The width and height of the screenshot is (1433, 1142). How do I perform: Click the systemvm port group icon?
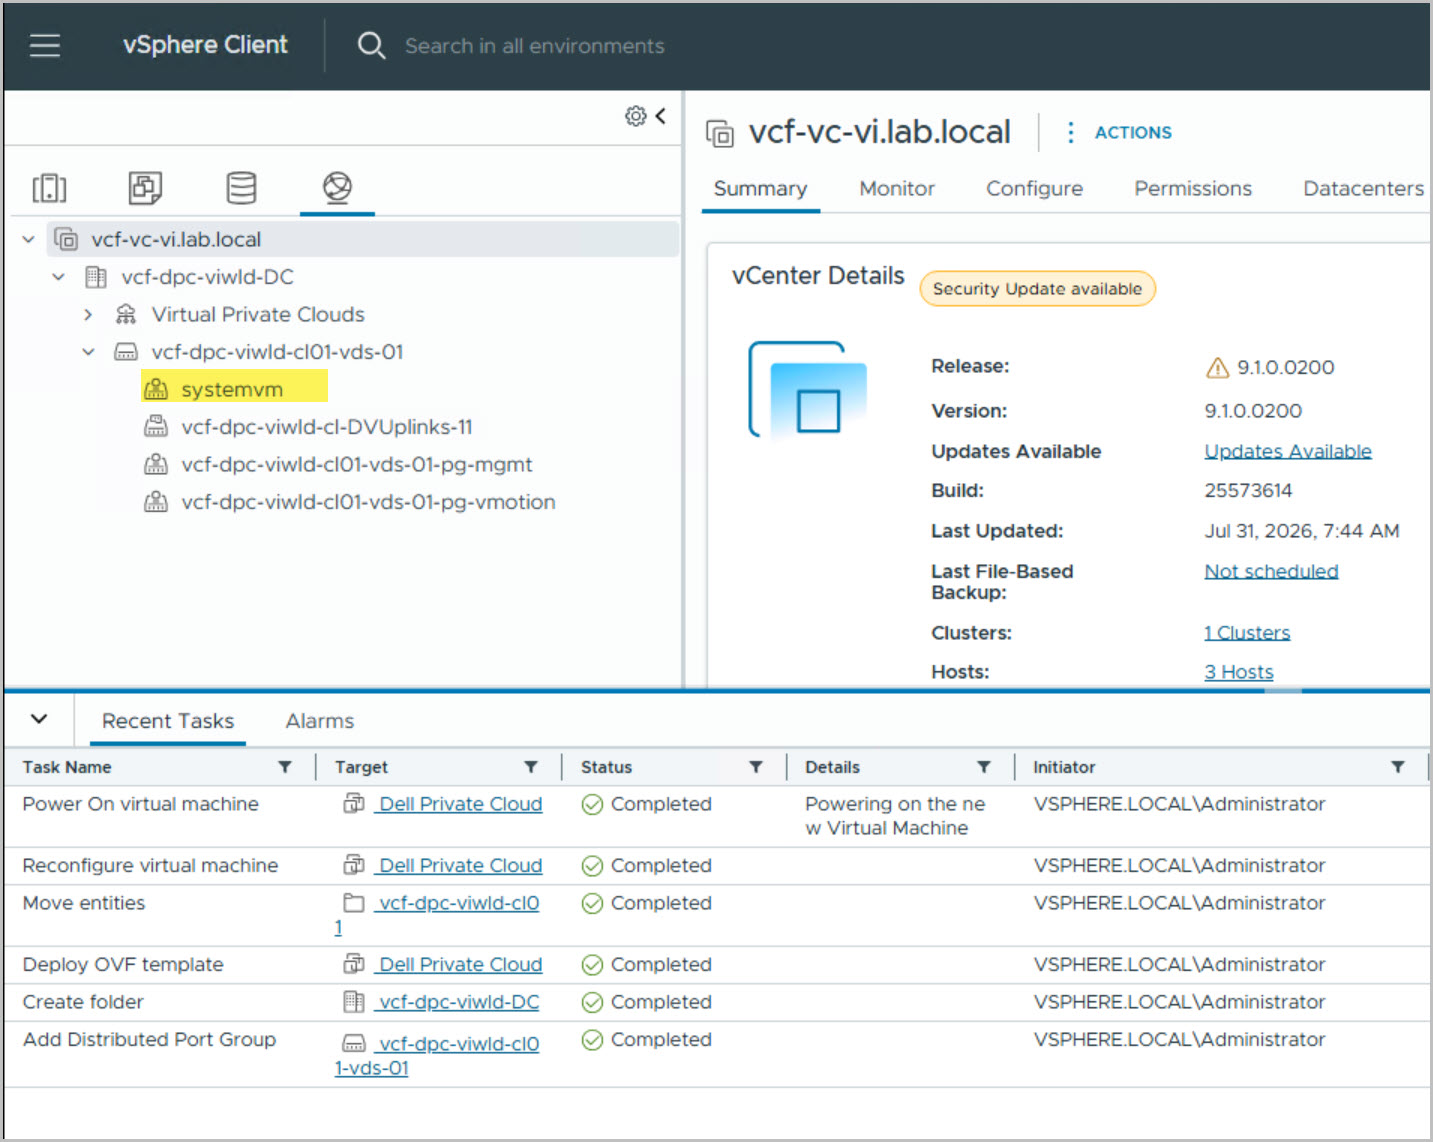tap(156, 389)
